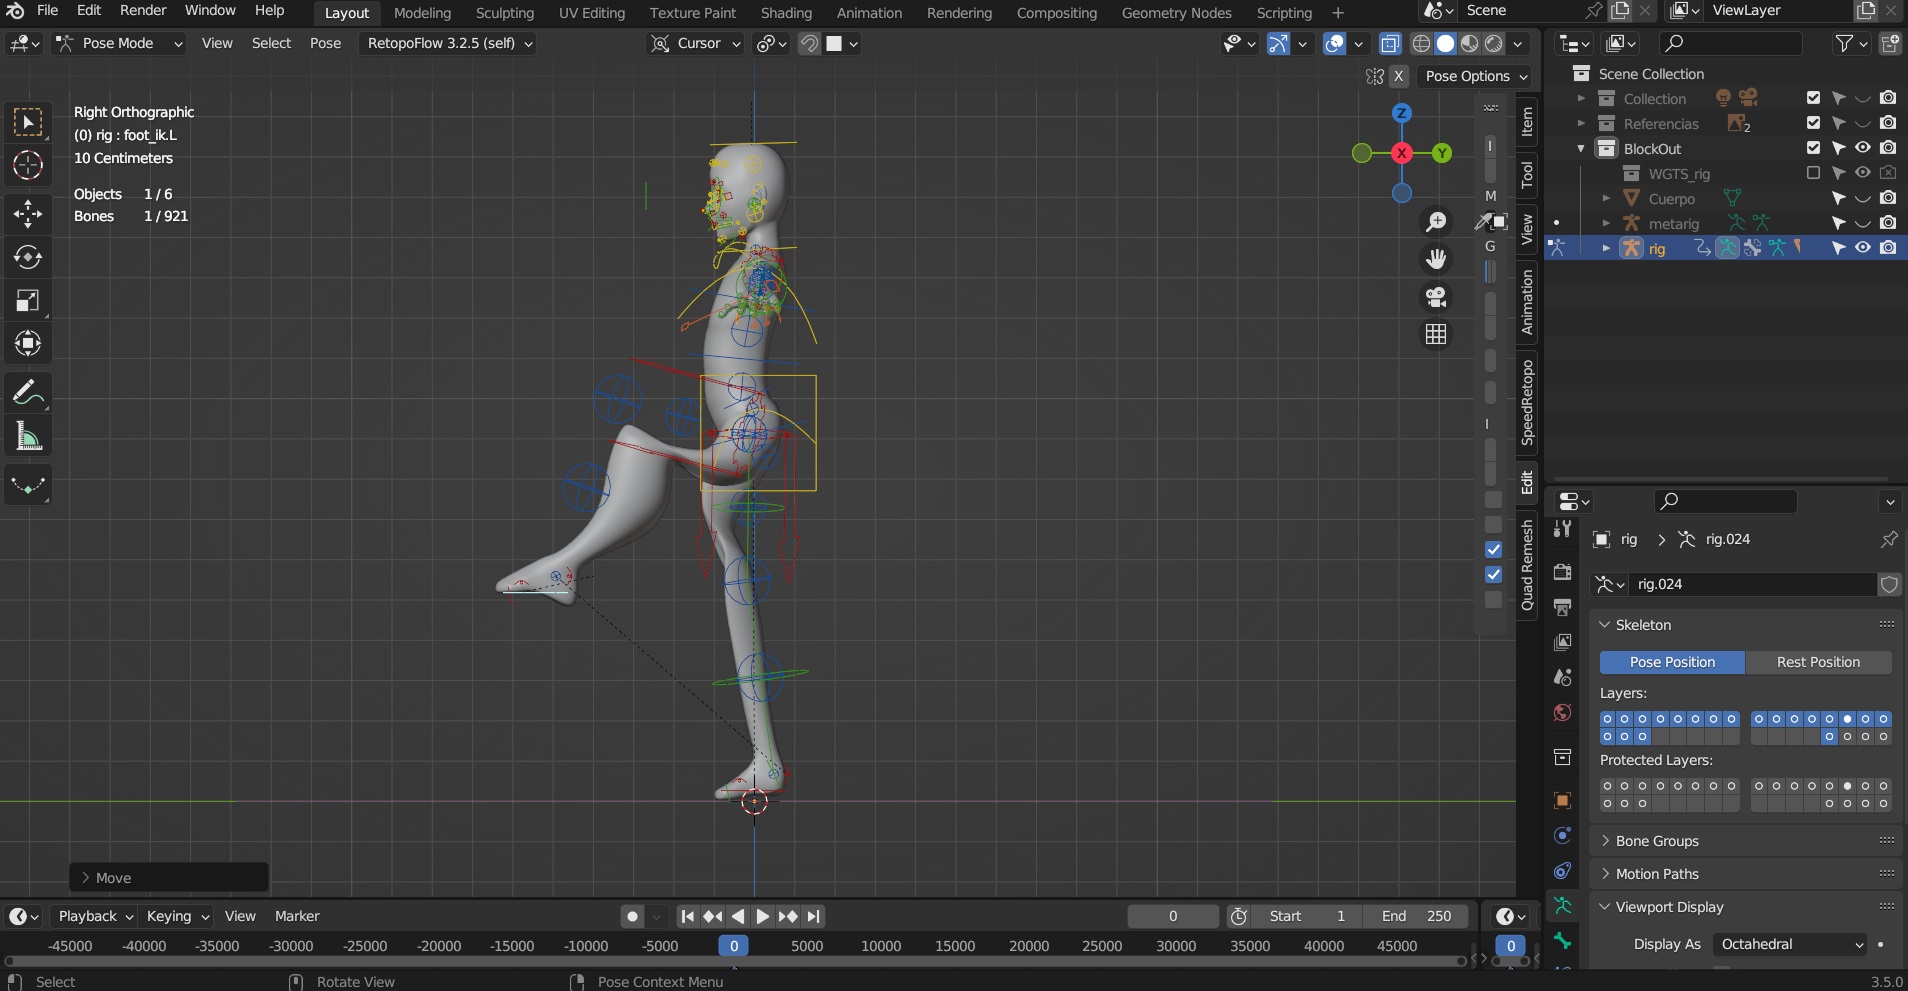The image size is (1908, 991).
Task: Click the timeline End frame field
Action: coord(1416,916)
